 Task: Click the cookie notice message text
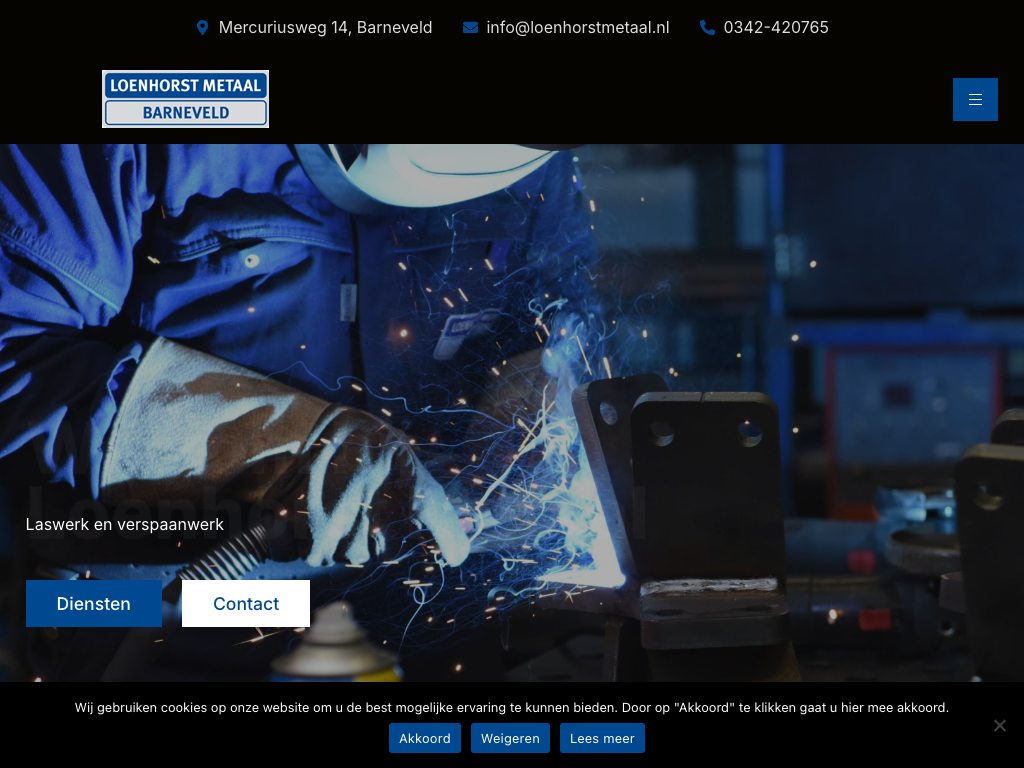pos(511,707)
